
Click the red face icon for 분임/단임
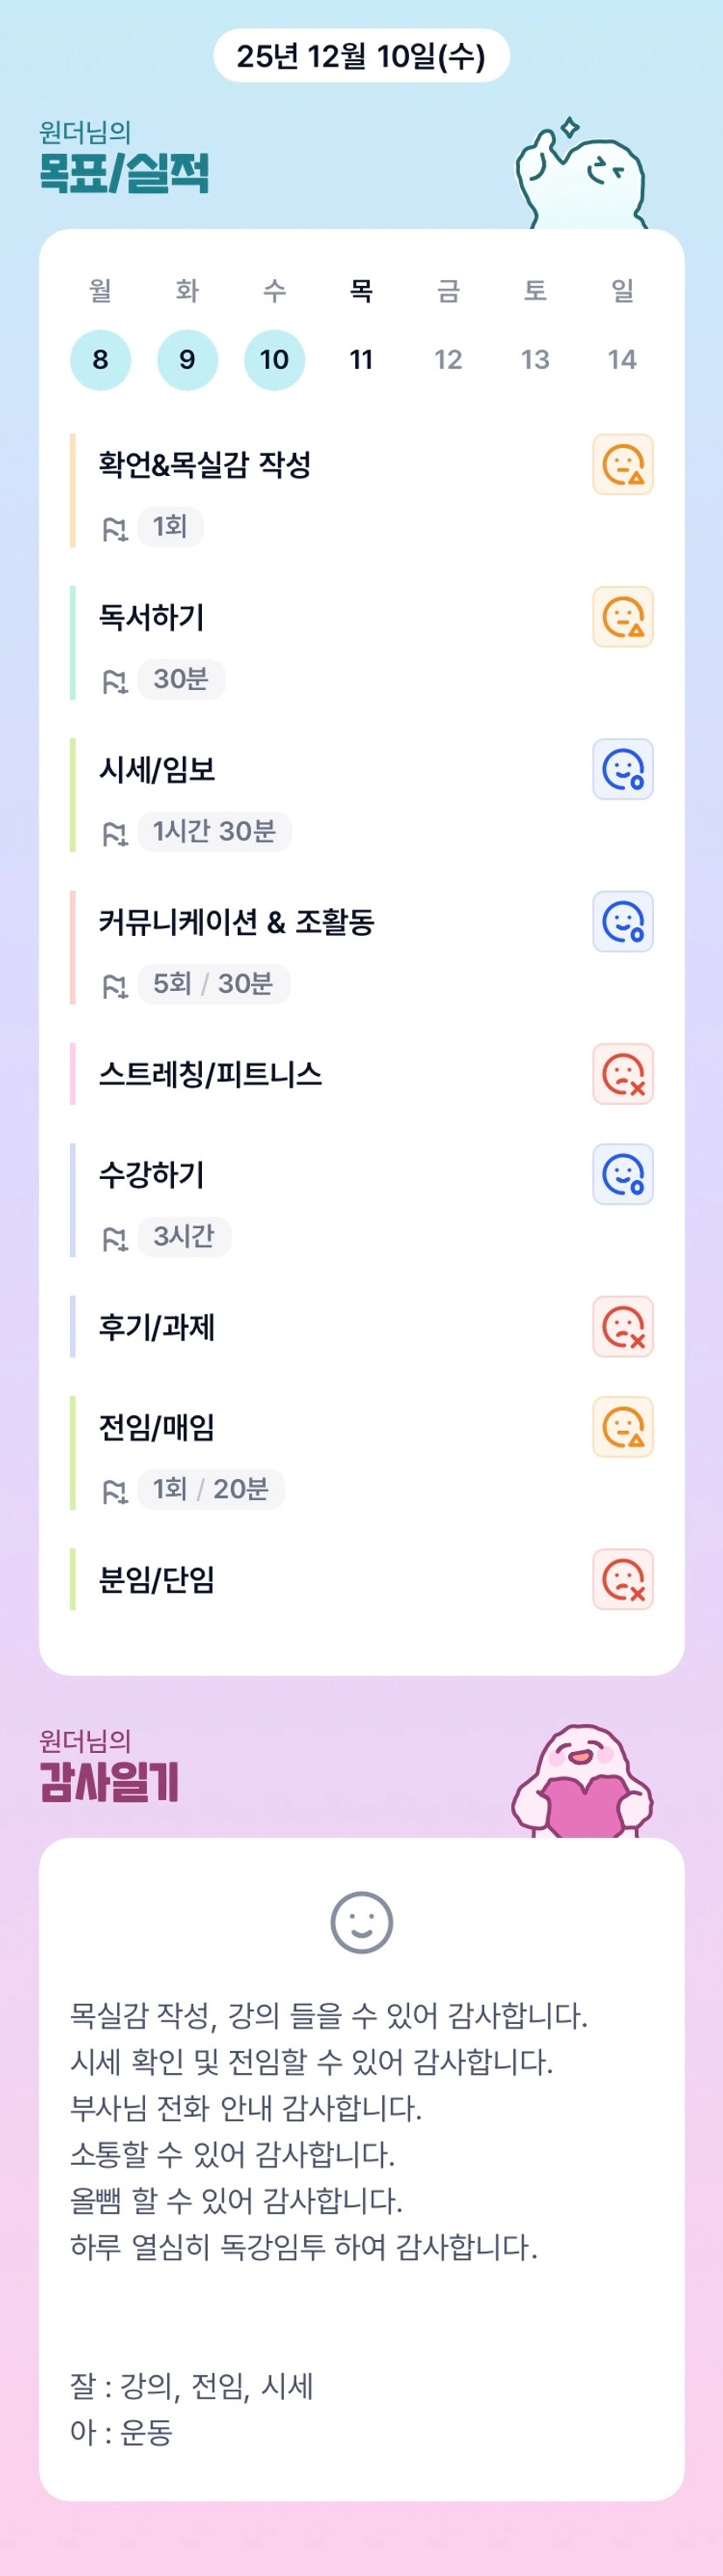tap(622, 1580)
